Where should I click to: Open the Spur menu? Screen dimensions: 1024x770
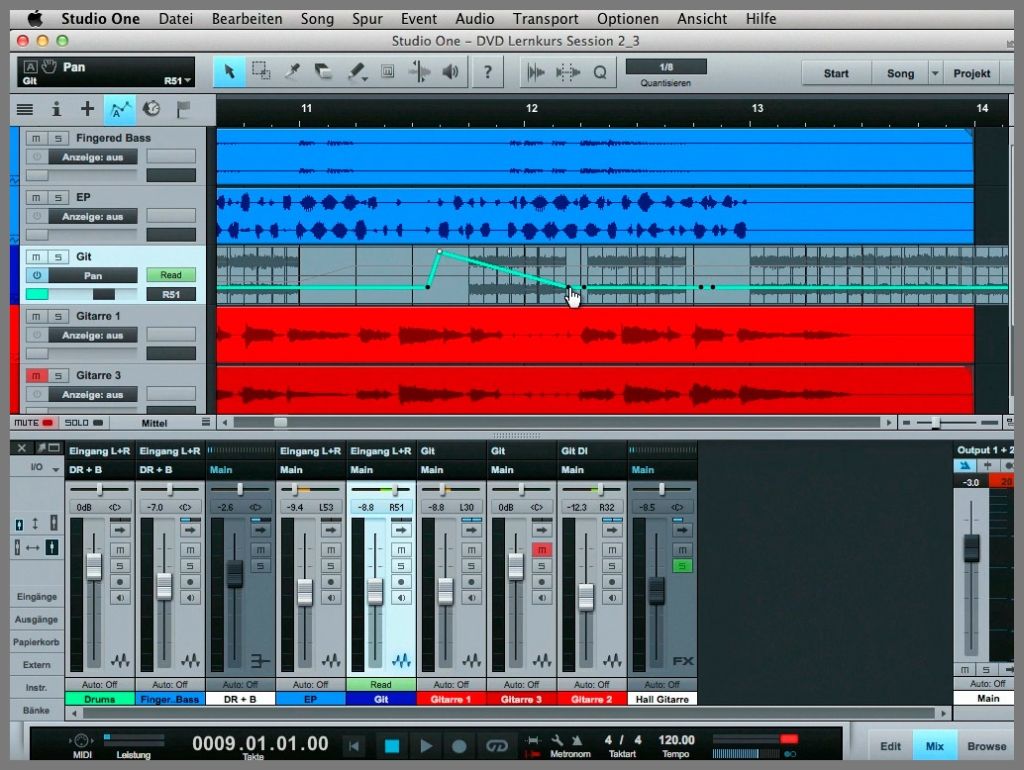[x=367, y=19]
